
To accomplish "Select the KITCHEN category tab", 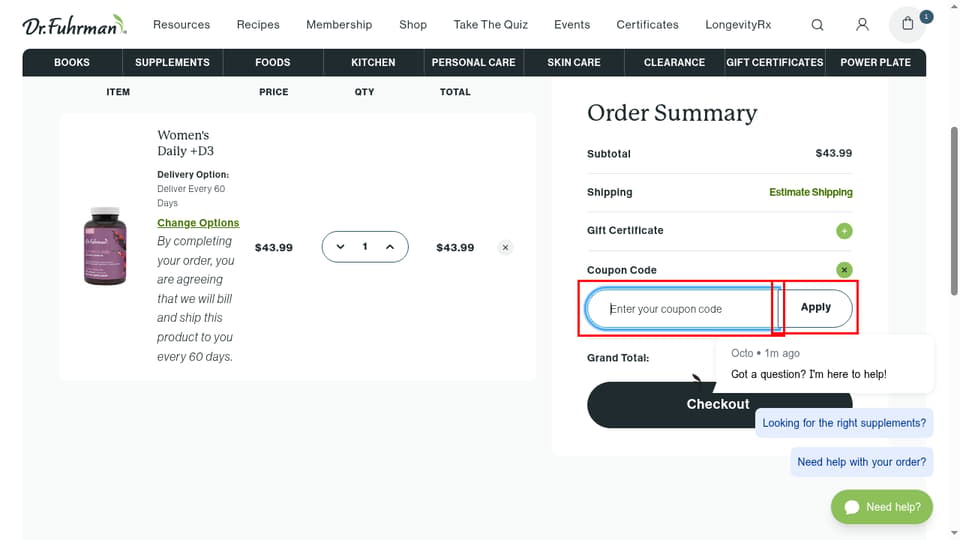I will point(373,62).
